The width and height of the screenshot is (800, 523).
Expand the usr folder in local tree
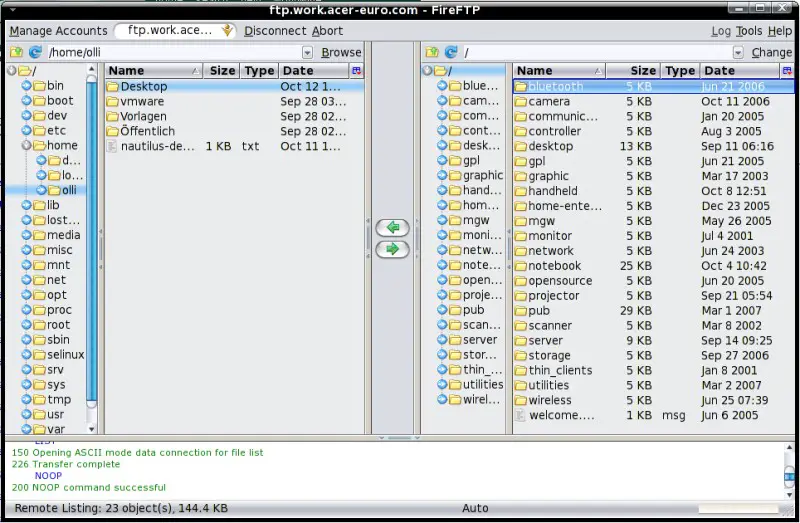click(27, 414)
